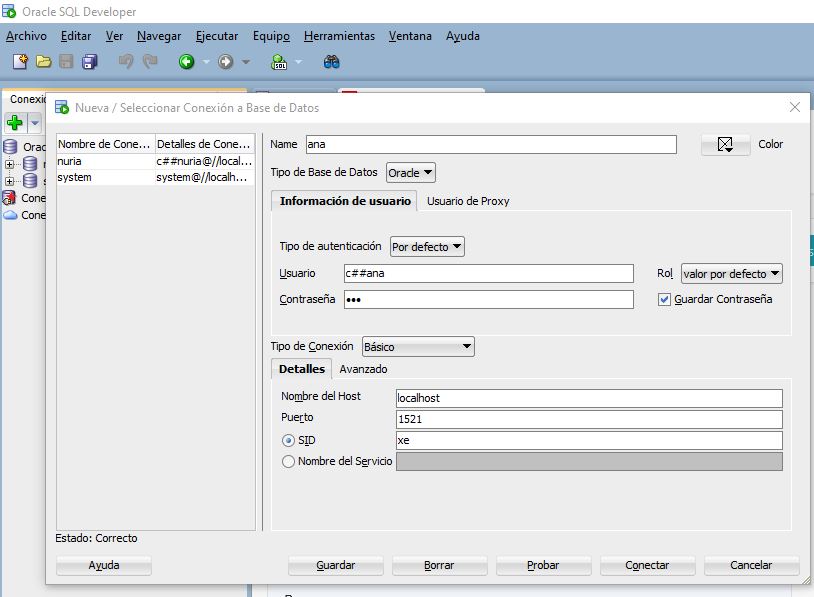This screenshot has height=597, width=814.
Task: Open Forward button history dropdown arrow
Action: click(246, 62)
